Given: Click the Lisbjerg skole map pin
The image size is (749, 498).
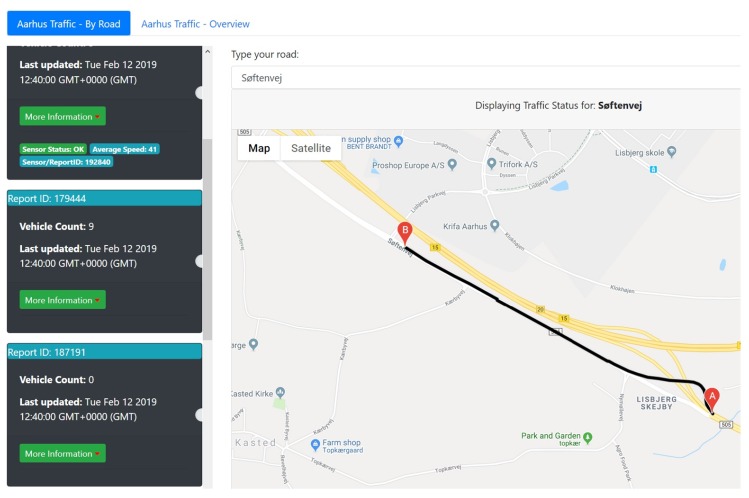Looking at the screenshot, I should point(672,153).
